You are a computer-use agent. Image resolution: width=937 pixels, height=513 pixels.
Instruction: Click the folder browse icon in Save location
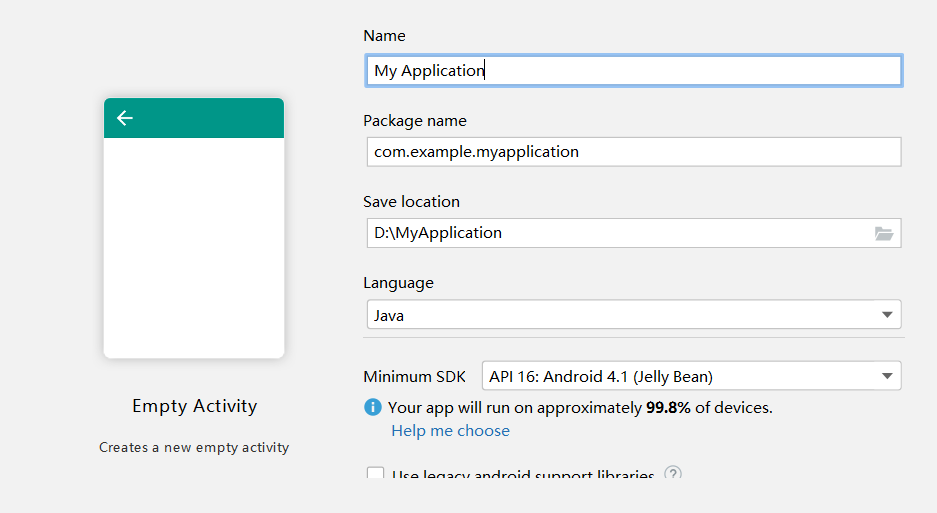tap(883, 233)
